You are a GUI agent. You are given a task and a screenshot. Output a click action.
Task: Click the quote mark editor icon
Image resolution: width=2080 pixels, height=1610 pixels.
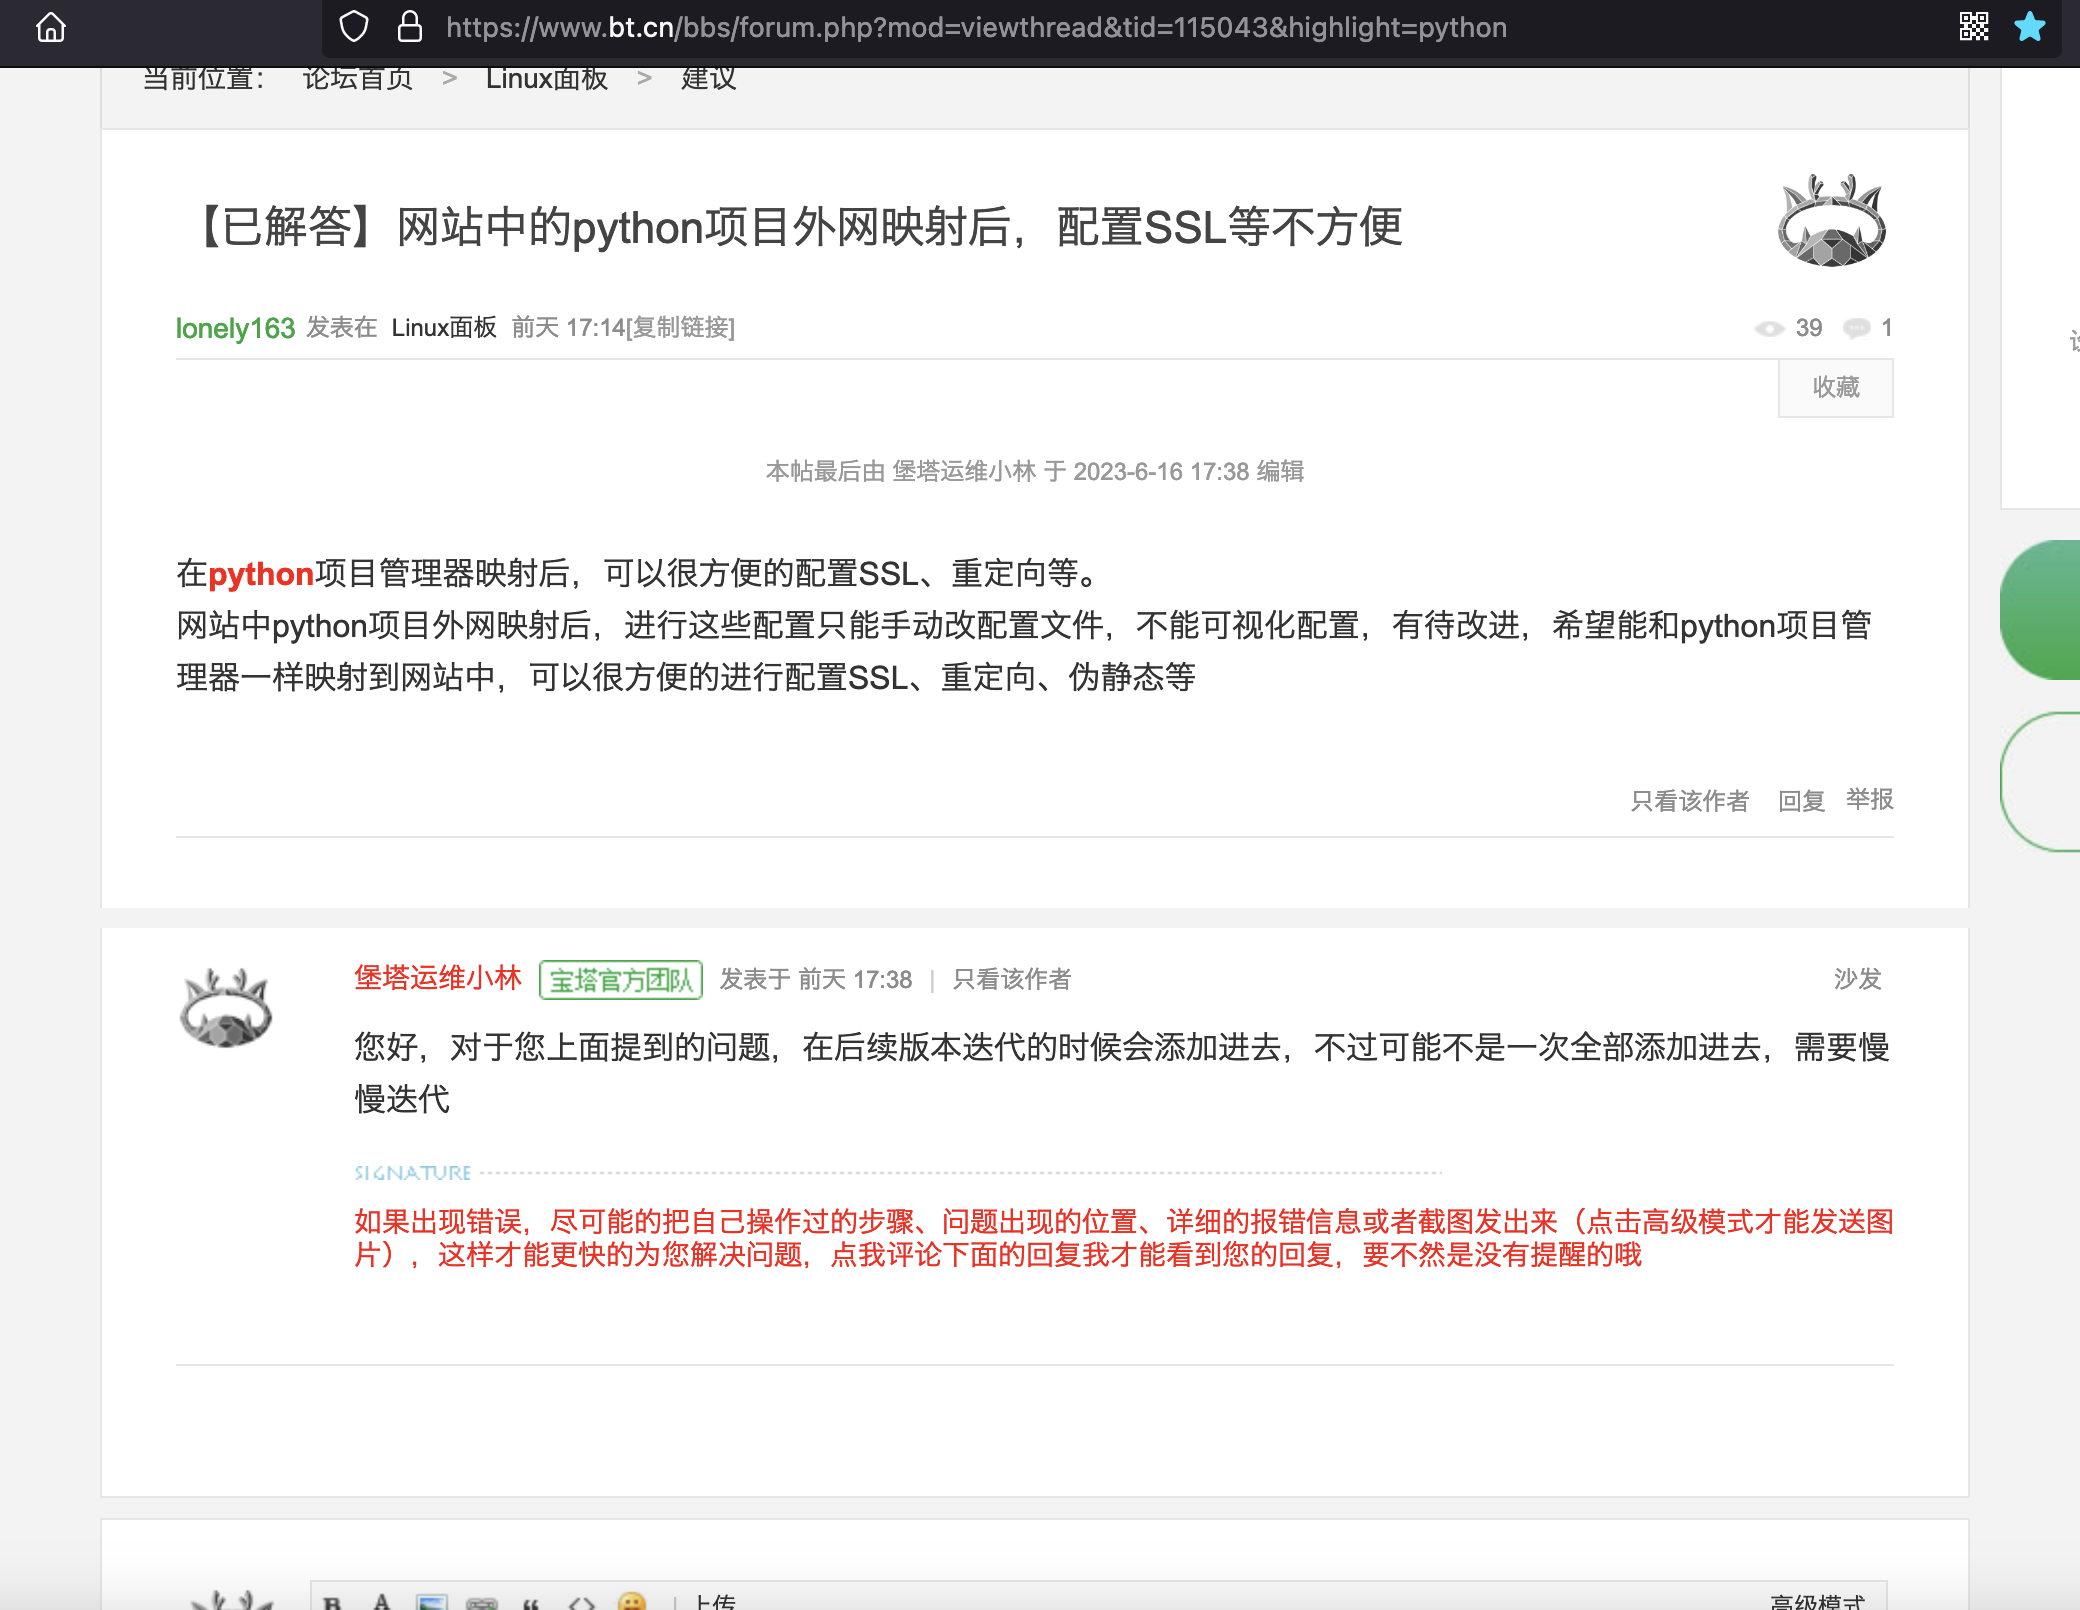coord(531,1603)
